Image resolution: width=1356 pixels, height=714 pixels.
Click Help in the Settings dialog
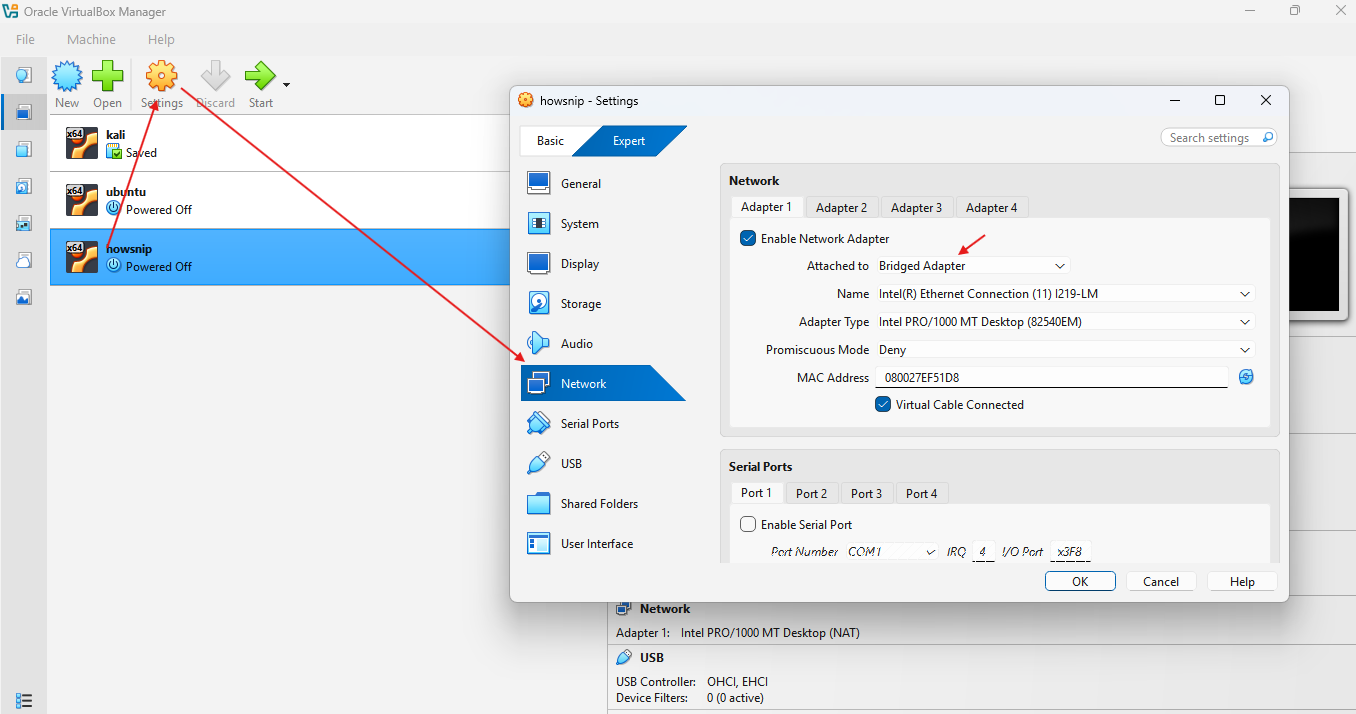pos(1242,582)
